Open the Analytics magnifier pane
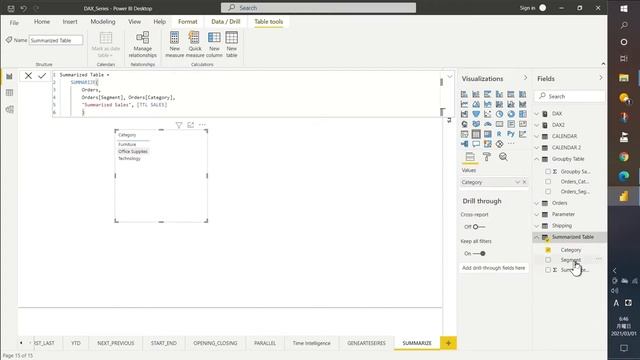640x360 pixels. 503,157
